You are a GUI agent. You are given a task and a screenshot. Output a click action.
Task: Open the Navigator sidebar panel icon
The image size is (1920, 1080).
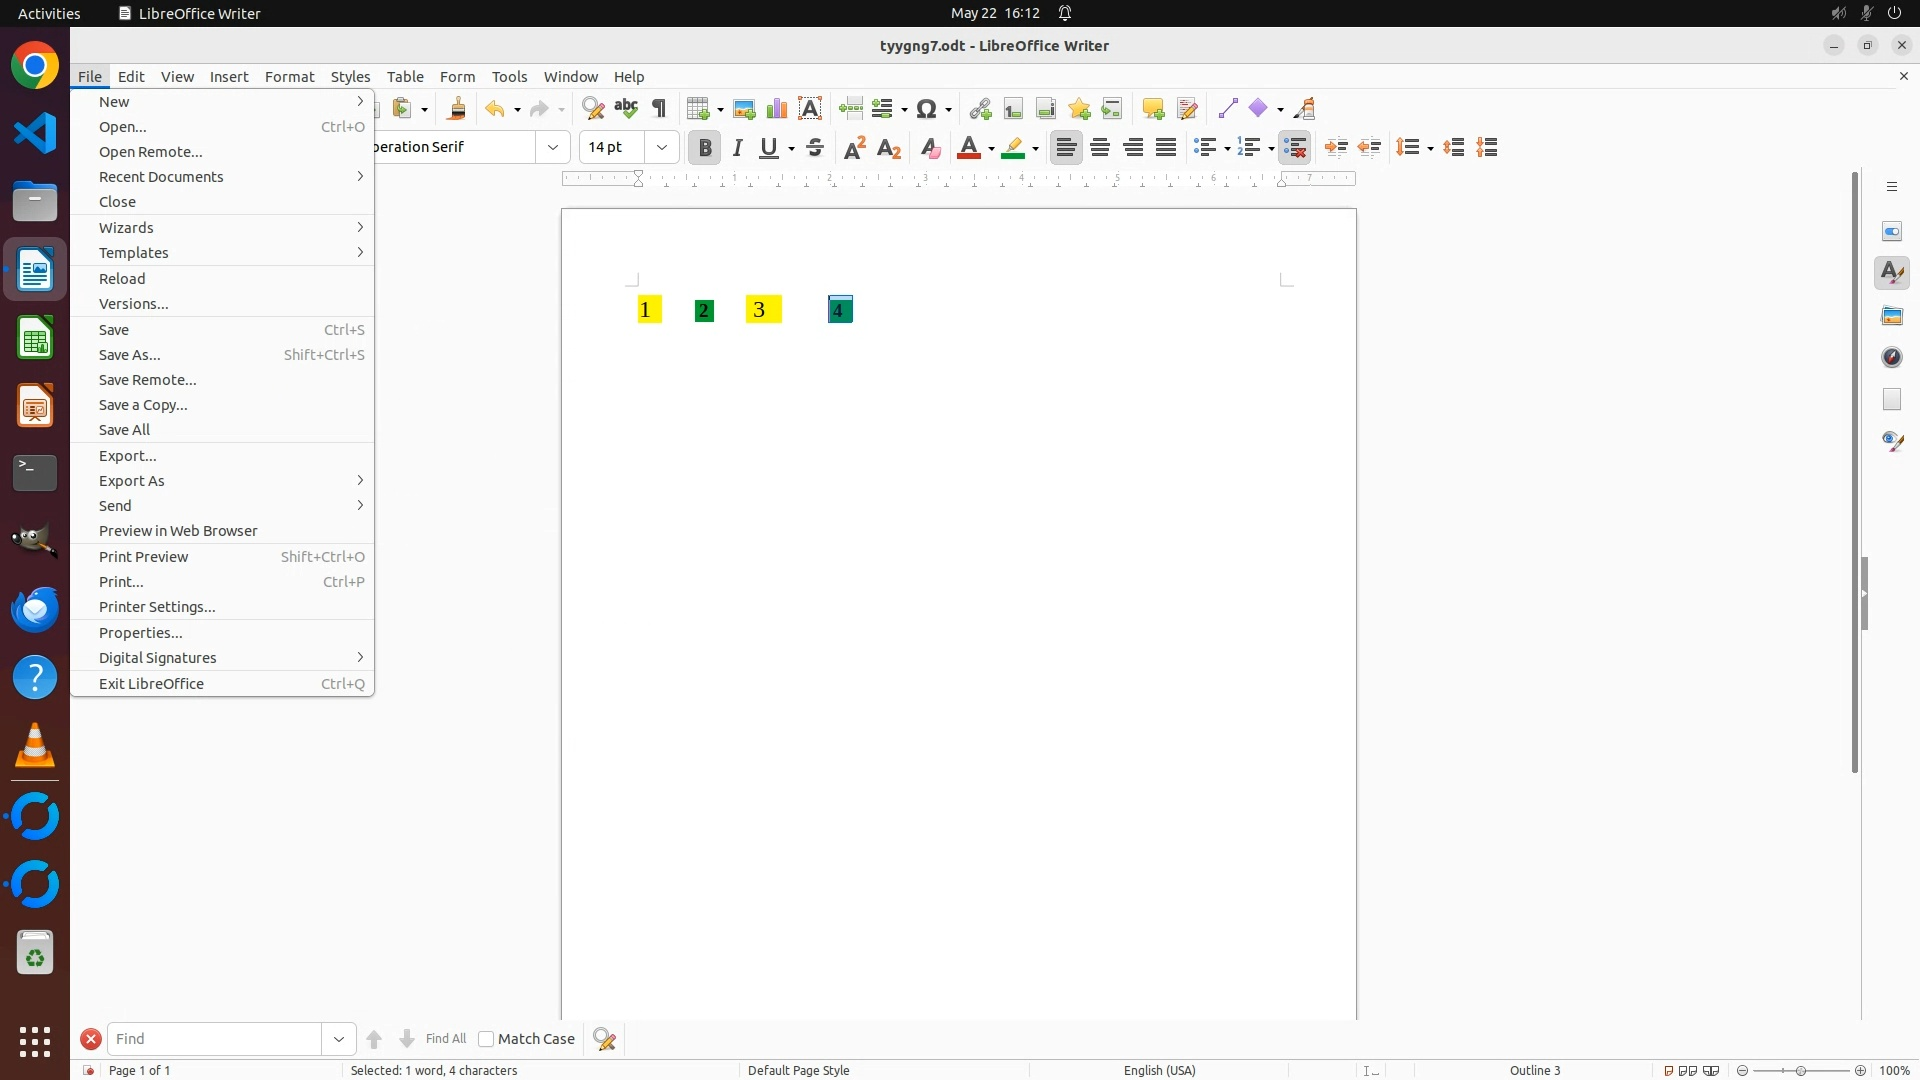click(x=1892, y=357)
